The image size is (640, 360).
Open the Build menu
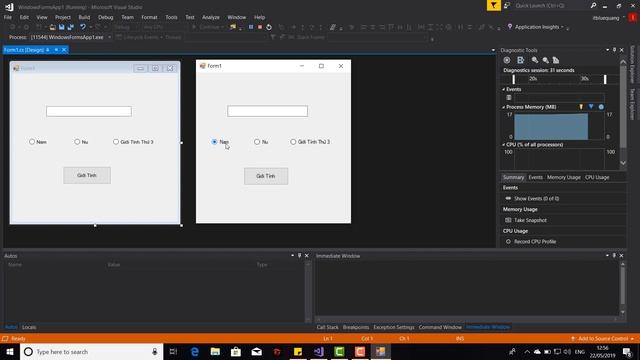click(84, 17)
